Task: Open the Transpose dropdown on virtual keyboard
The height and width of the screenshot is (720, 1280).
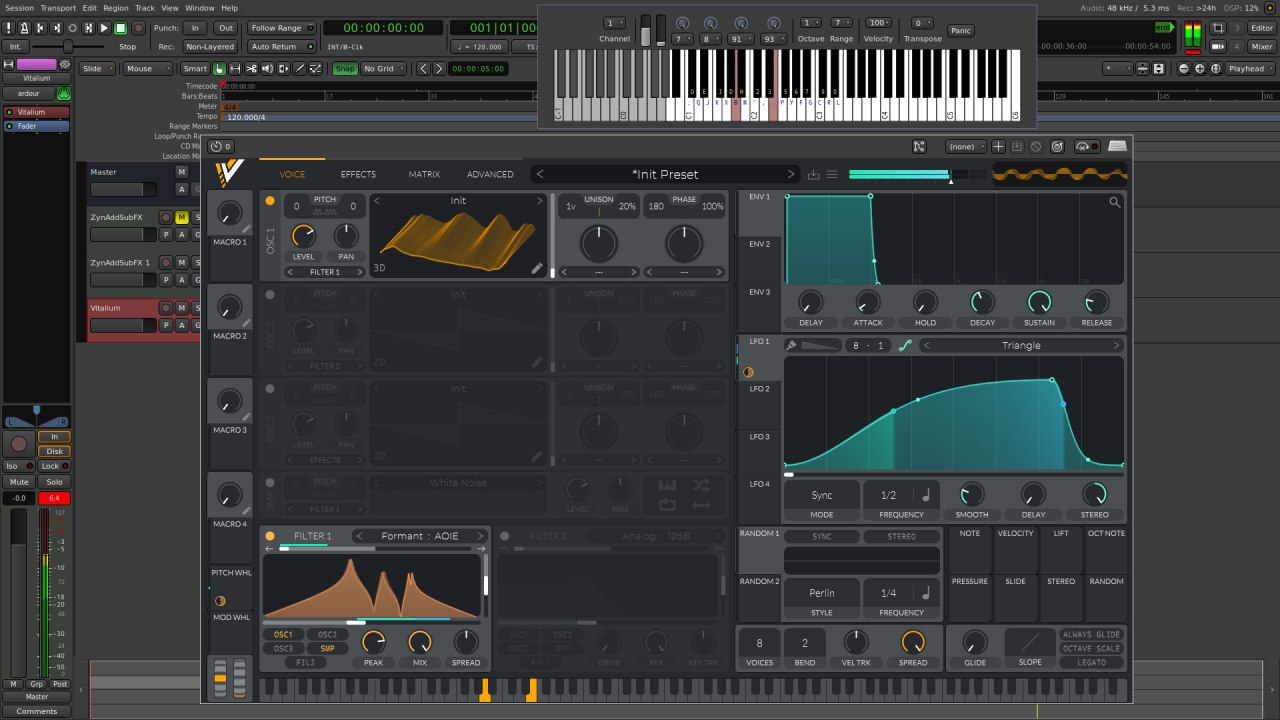Action: coord(922,23)
